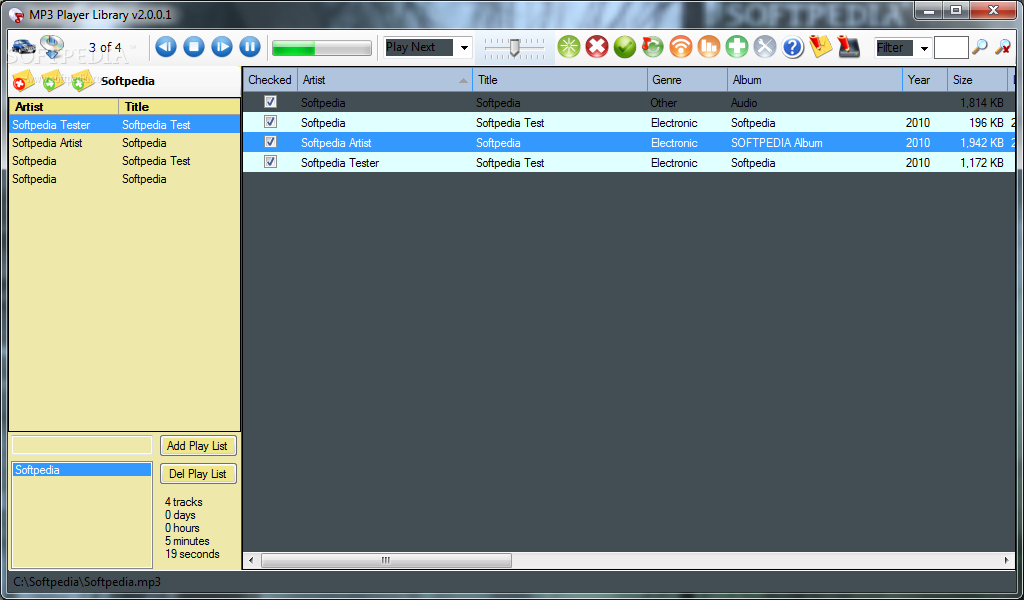Pause the current track
This screenshot has width=1024, height=600.
[x=250, y=47]
